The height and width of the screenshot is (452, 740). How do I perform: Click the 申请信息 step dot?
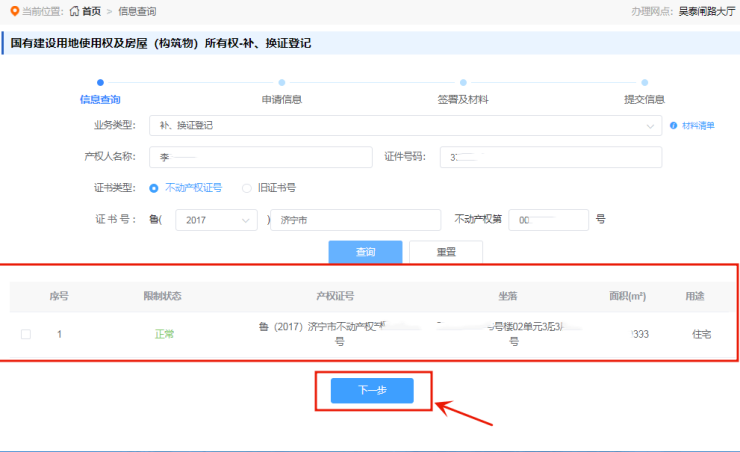pyautogui.click(x=281, y=83)
